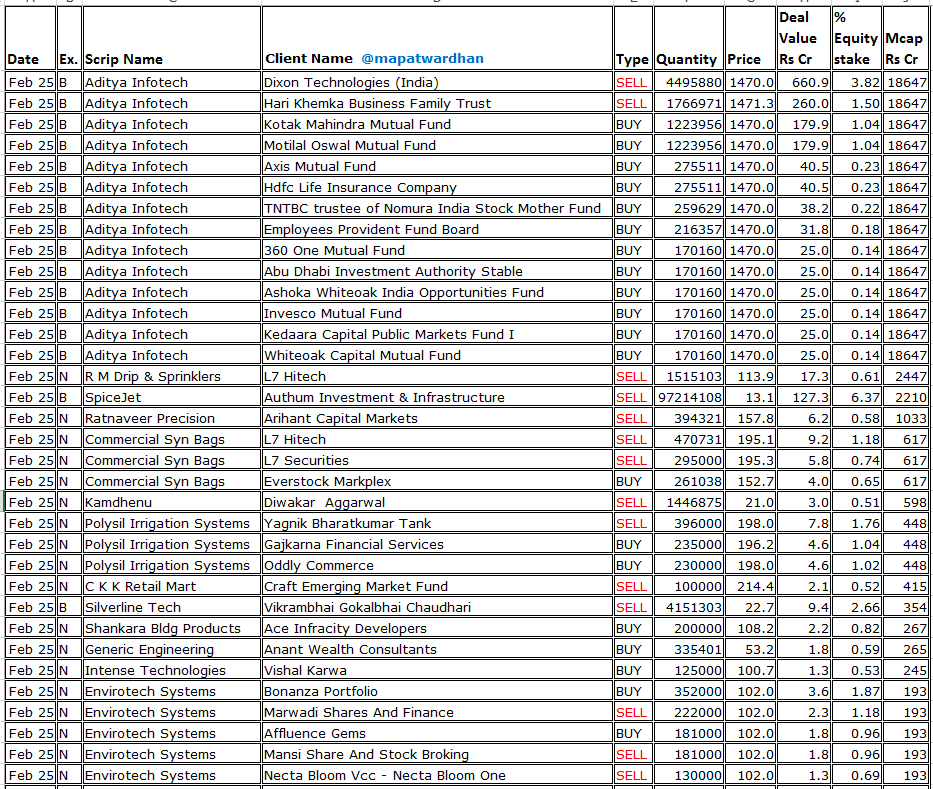Click Necta Bloom Vcc - Necta Bloom One
The image size is (933, 789).
pos(437,775)
